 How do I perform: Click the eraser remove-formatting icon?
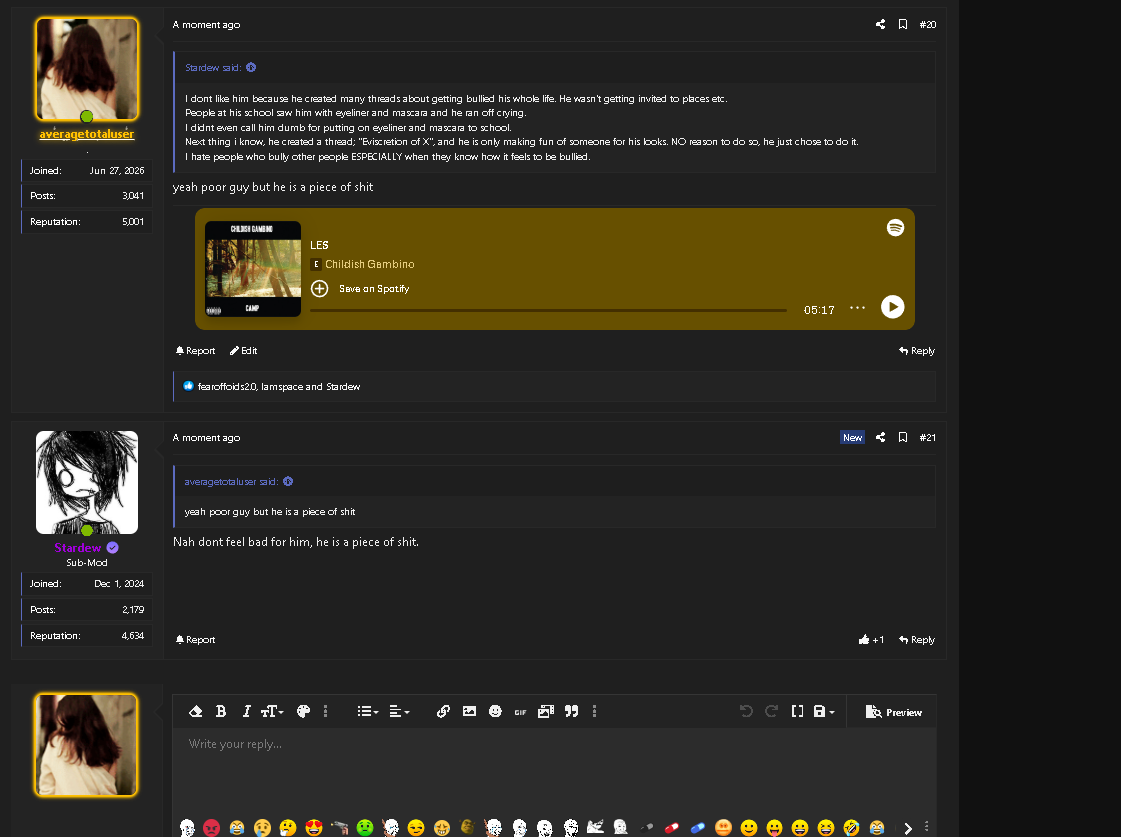pos(195,711)
